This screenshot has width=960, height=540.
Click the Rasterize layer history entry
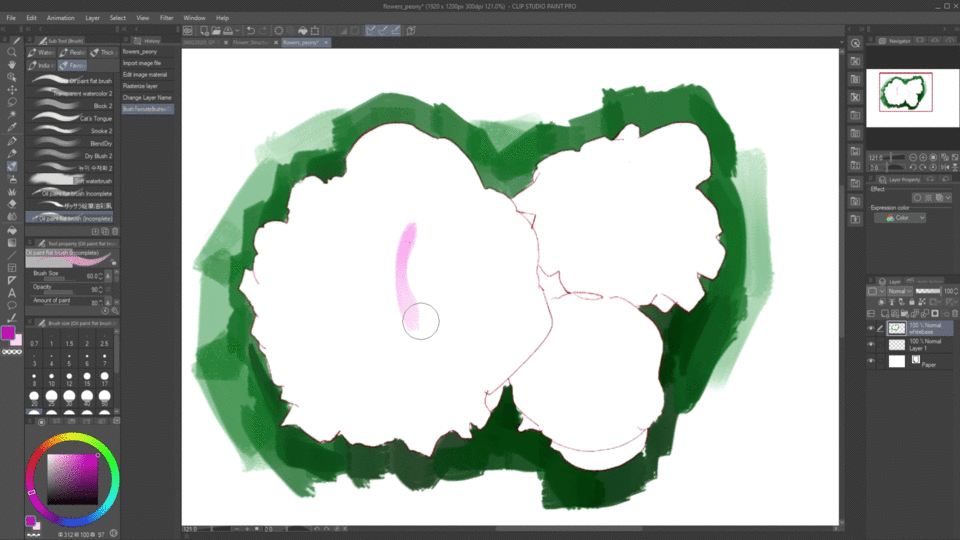point(148,86)
